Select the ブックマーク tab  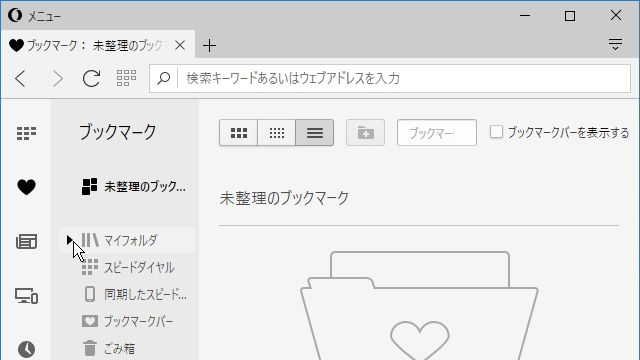pyautogui.click(x=97, y=45)
